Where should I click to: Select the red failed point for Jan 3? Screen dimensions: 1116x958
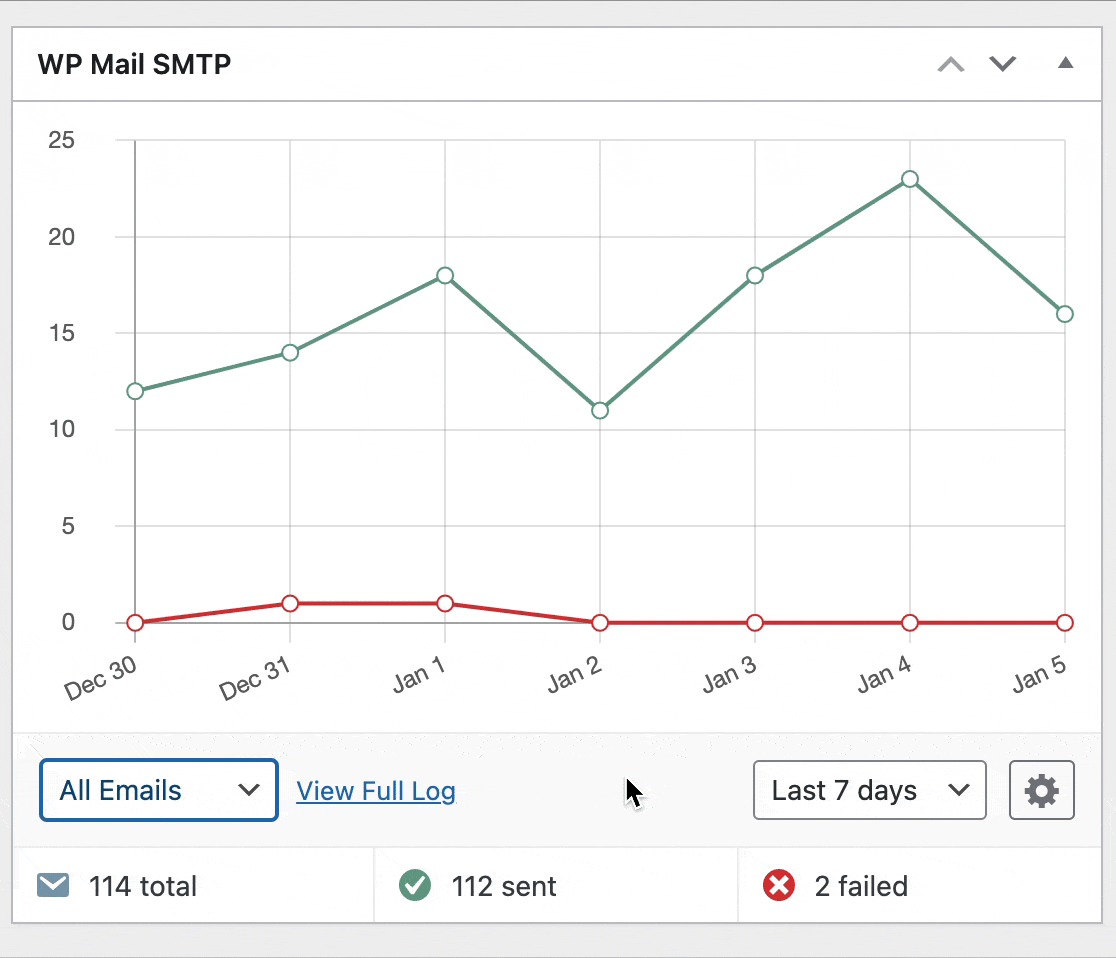(755, 623)
